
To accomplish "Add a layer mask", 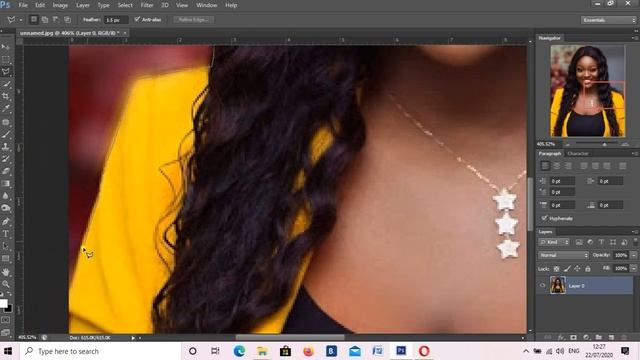I will coord(573,337).
